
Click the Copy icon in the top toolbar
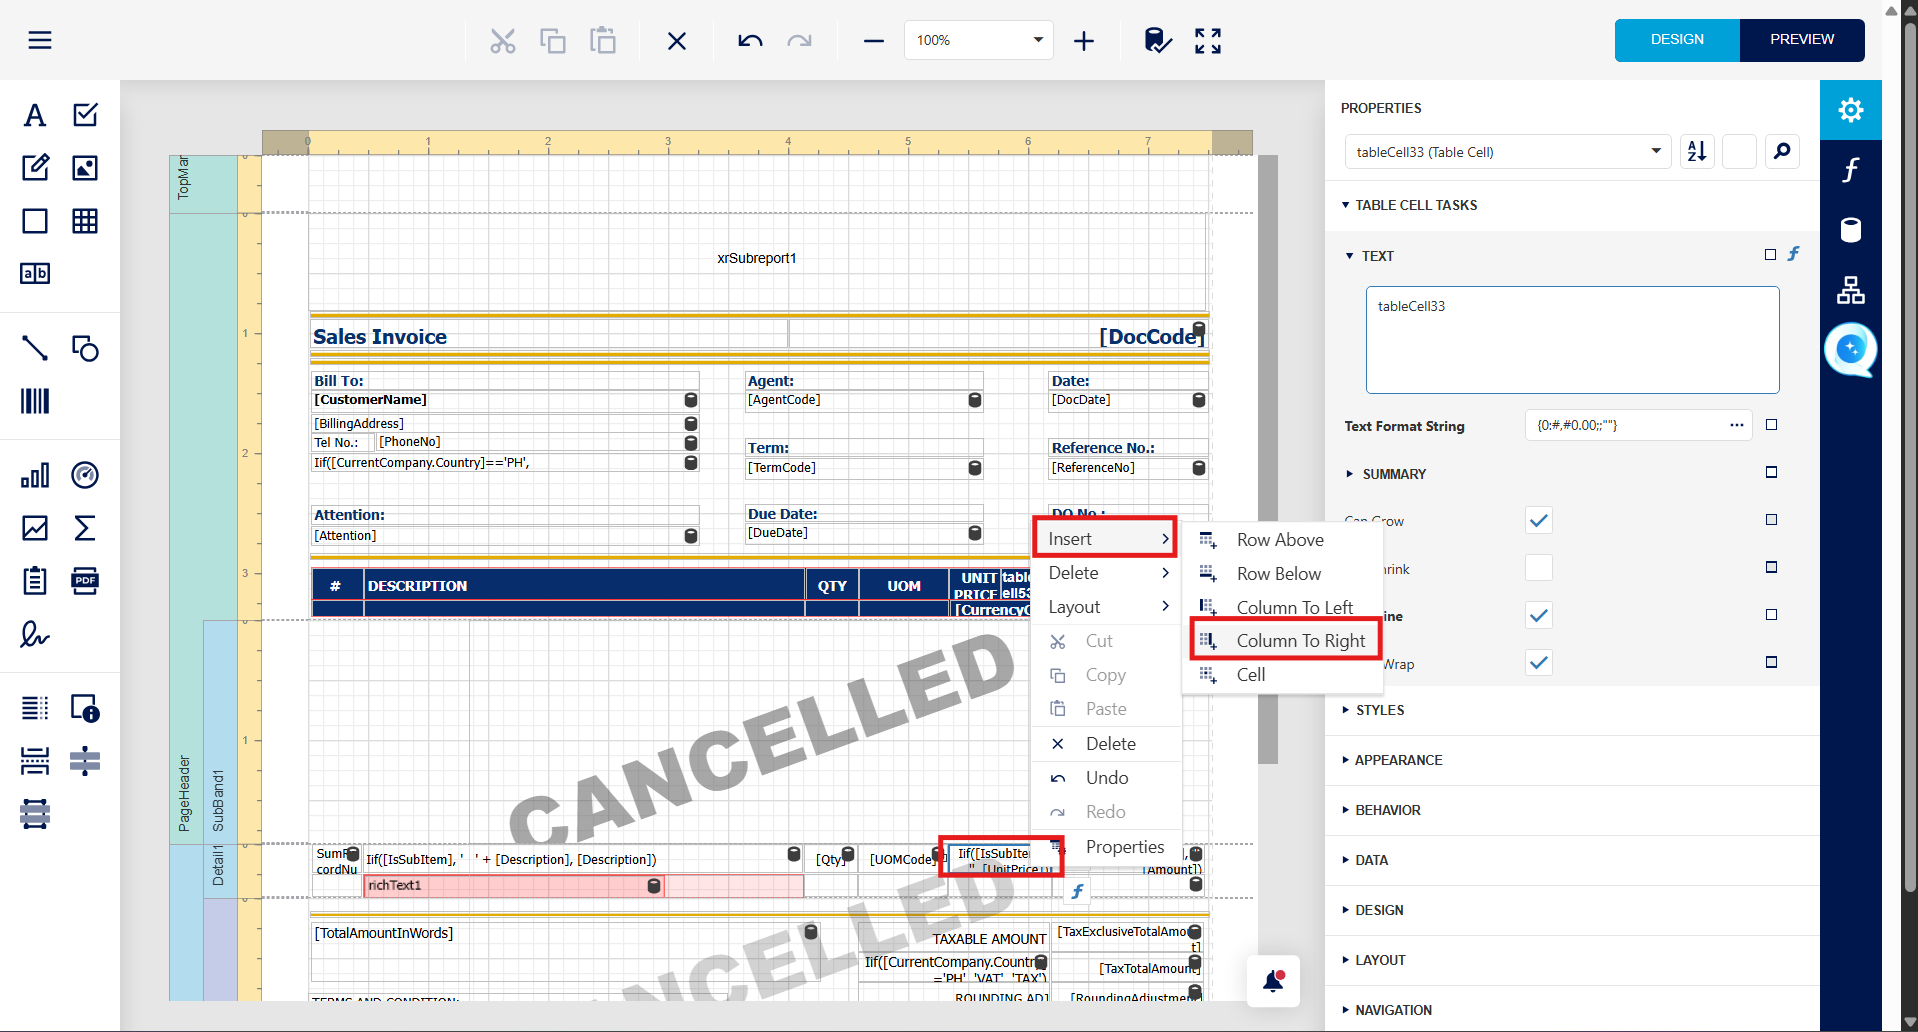click(x=553, y=41)
